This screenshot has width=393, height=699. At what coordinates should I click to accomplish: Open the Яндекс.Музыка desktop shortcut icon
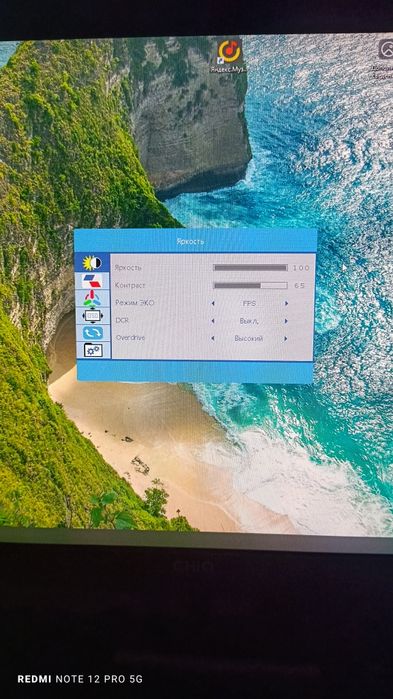point(230,57)
